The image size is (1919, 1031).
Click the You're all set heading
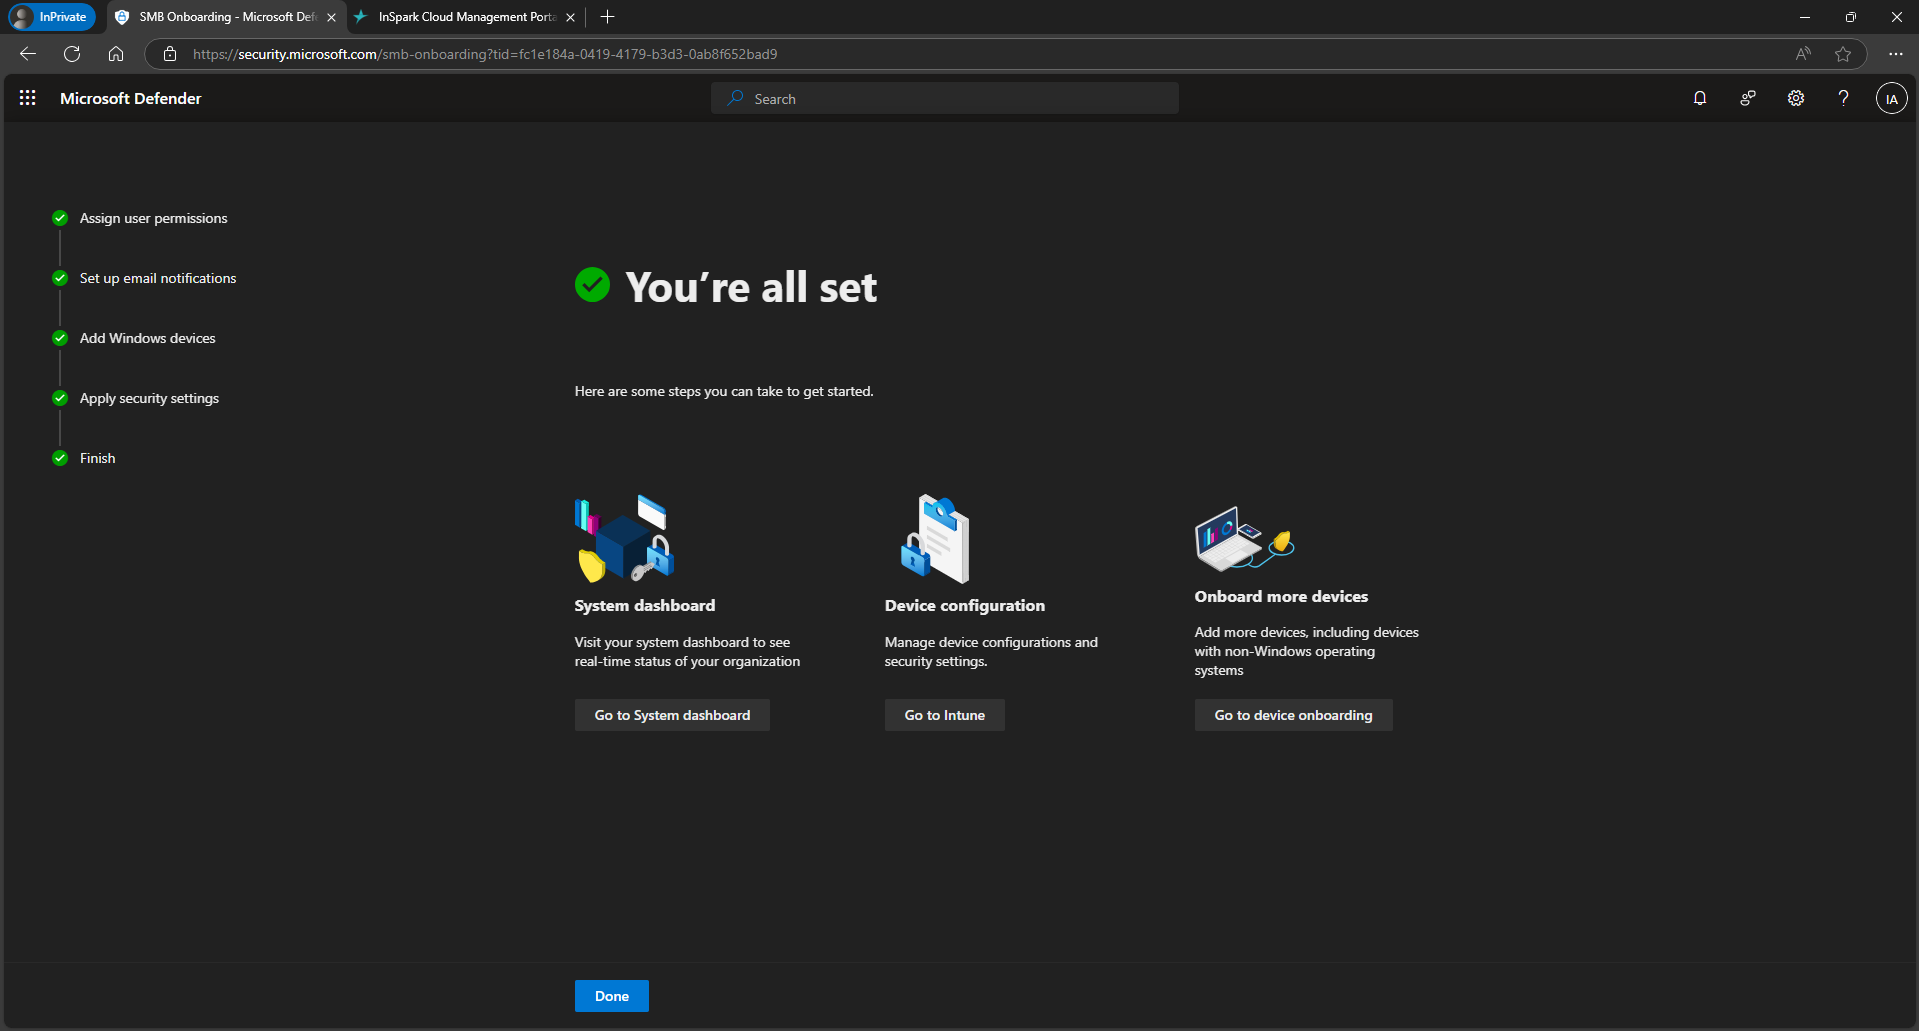coord(751,288)
